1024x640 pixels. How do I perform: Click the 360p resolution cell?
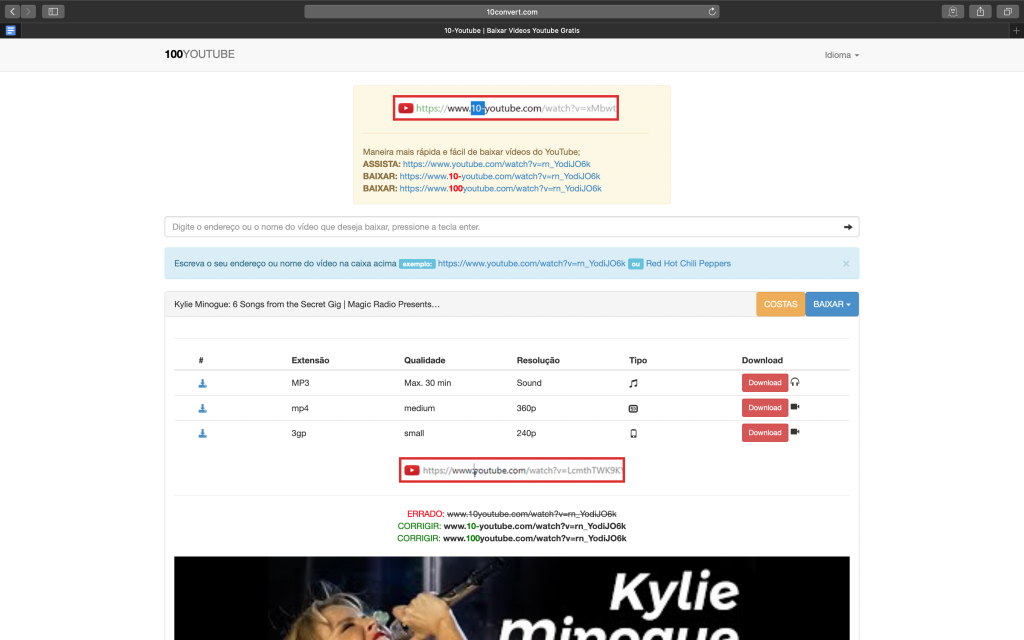(526, 408)
